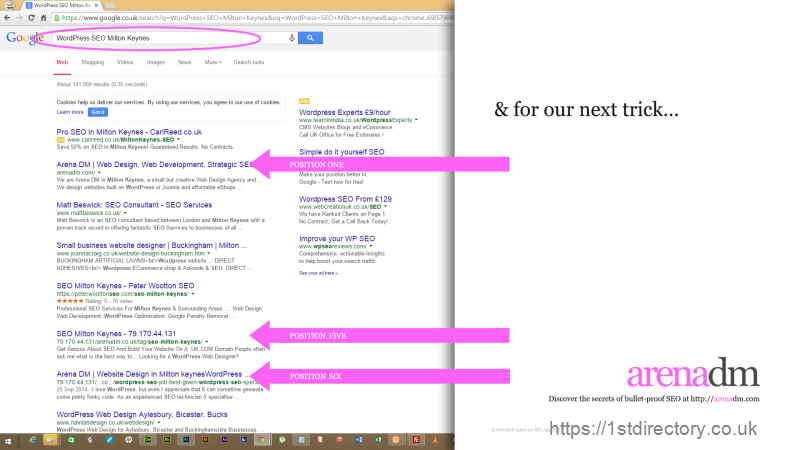This screenshot has width=800, height=450.
Task: Click the voice search microphone
Action: click(292, 38)
